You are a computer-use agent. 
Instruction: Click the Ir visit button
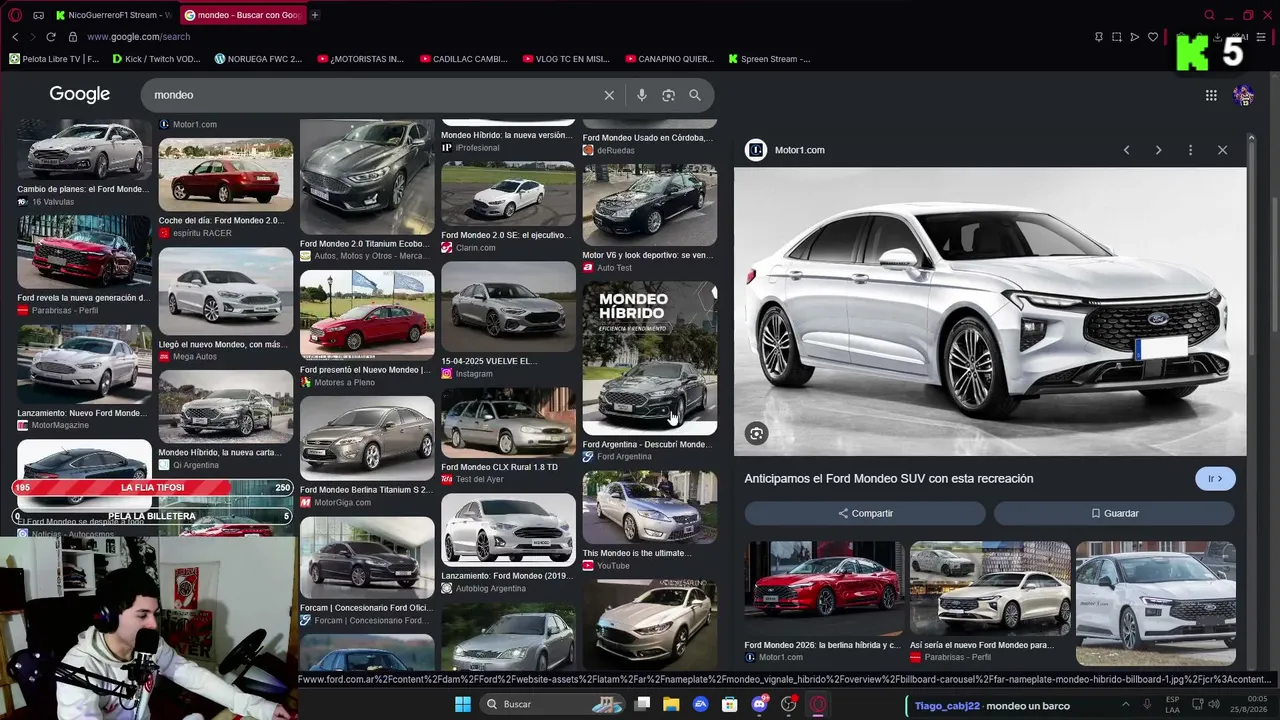[1215, 479]
